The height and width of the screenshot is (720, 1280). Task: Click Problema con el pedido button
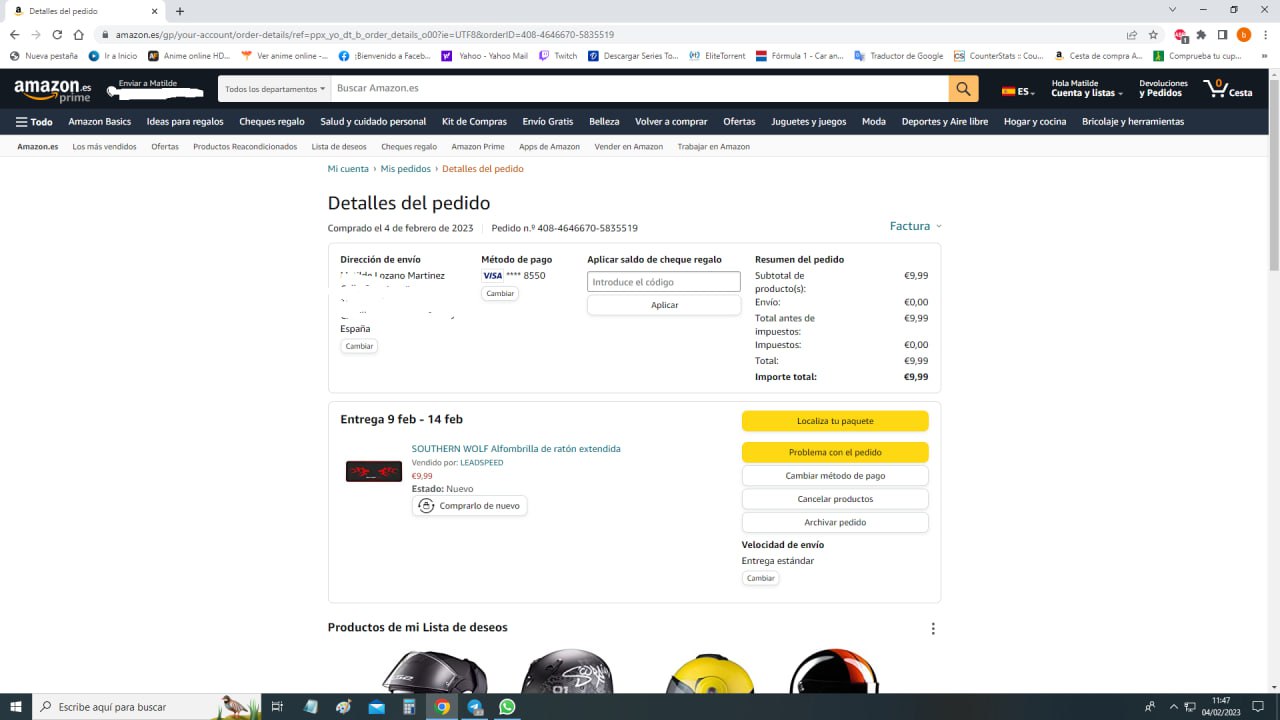click(x=835, y=452)
